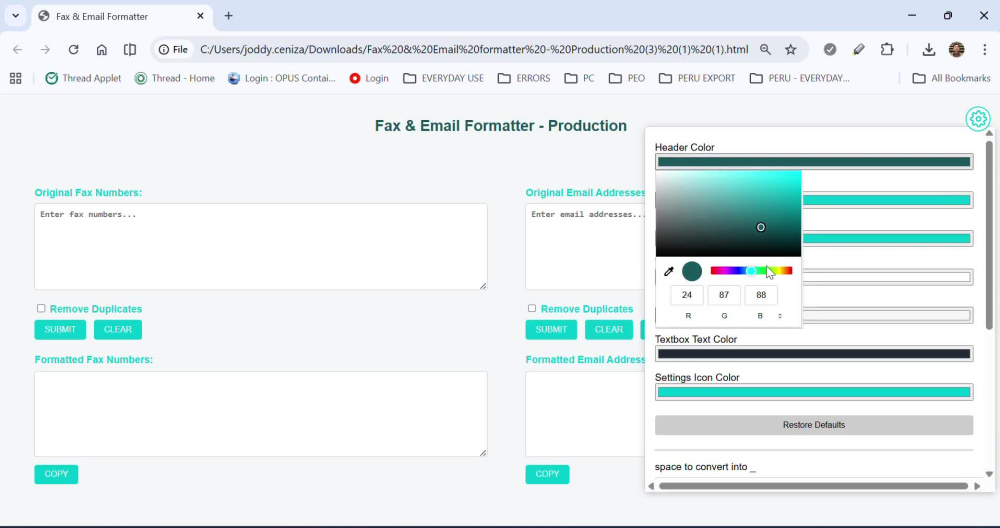
Task: Bookmark this page with the star
Action: [791, 50]
